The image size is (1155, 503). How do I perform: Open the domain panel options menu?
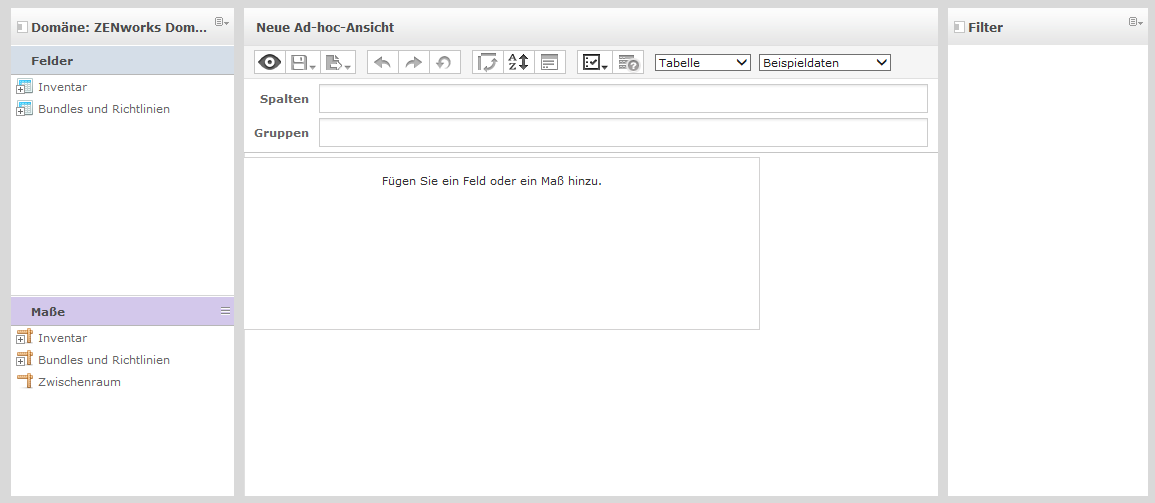222,22
